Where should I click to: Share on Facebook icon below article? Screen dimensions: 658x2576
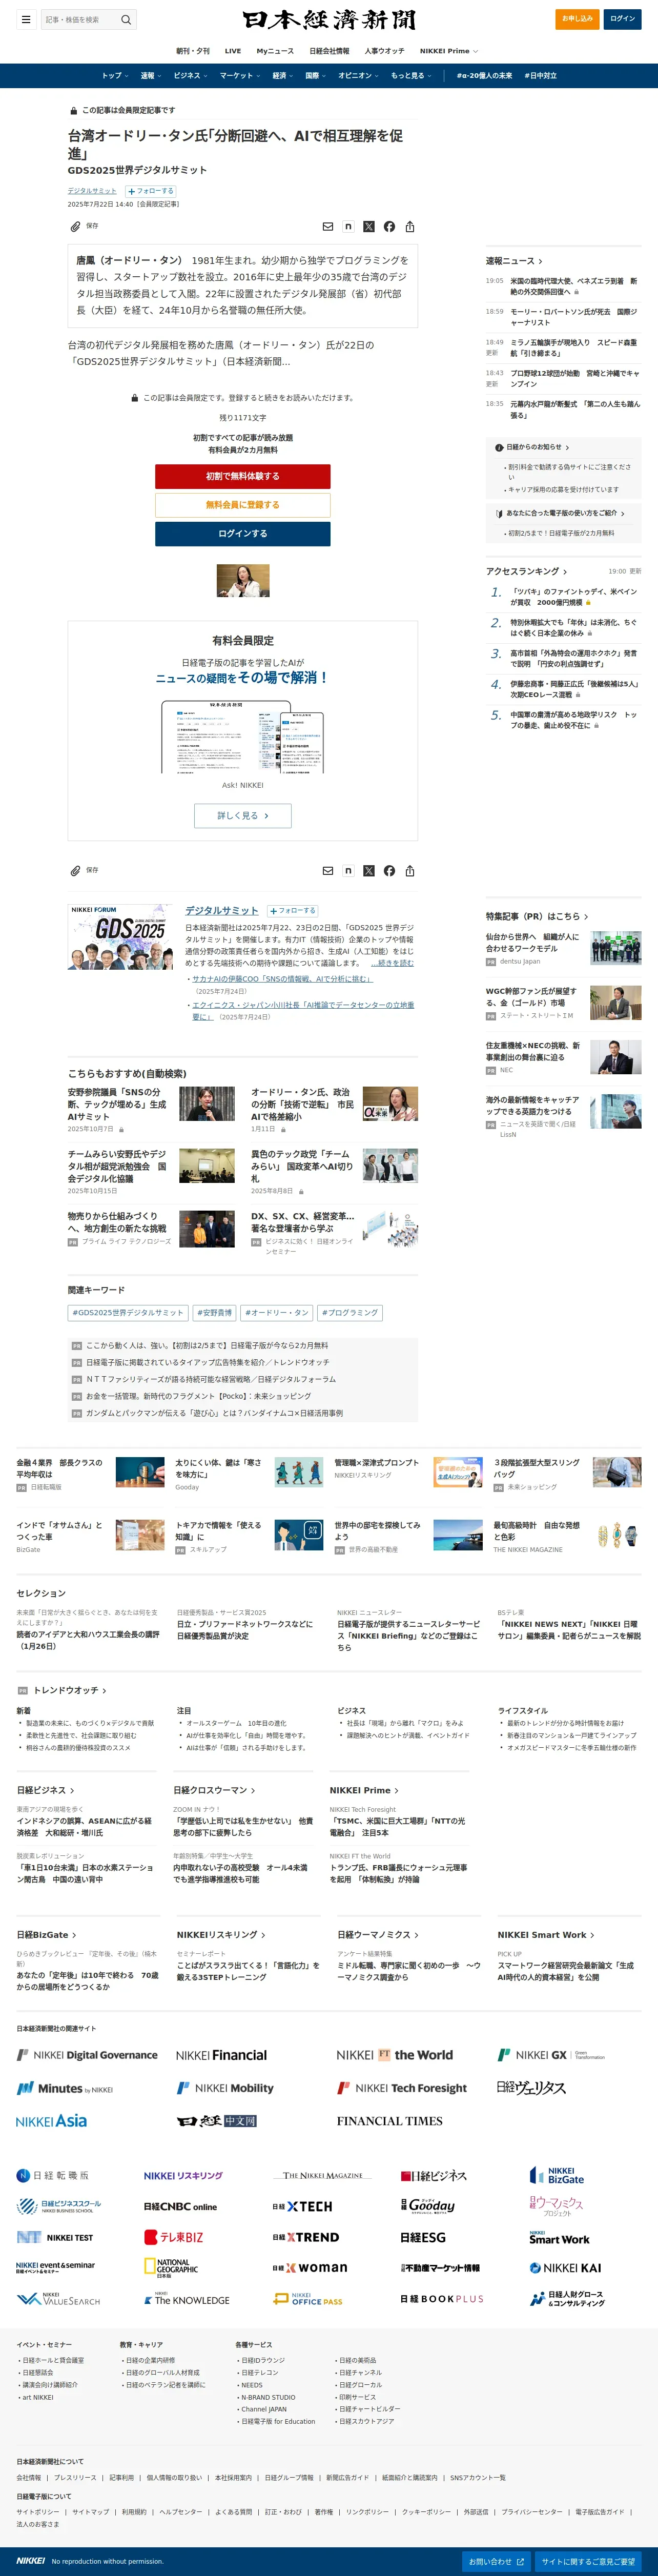click(x=389, y=871)
